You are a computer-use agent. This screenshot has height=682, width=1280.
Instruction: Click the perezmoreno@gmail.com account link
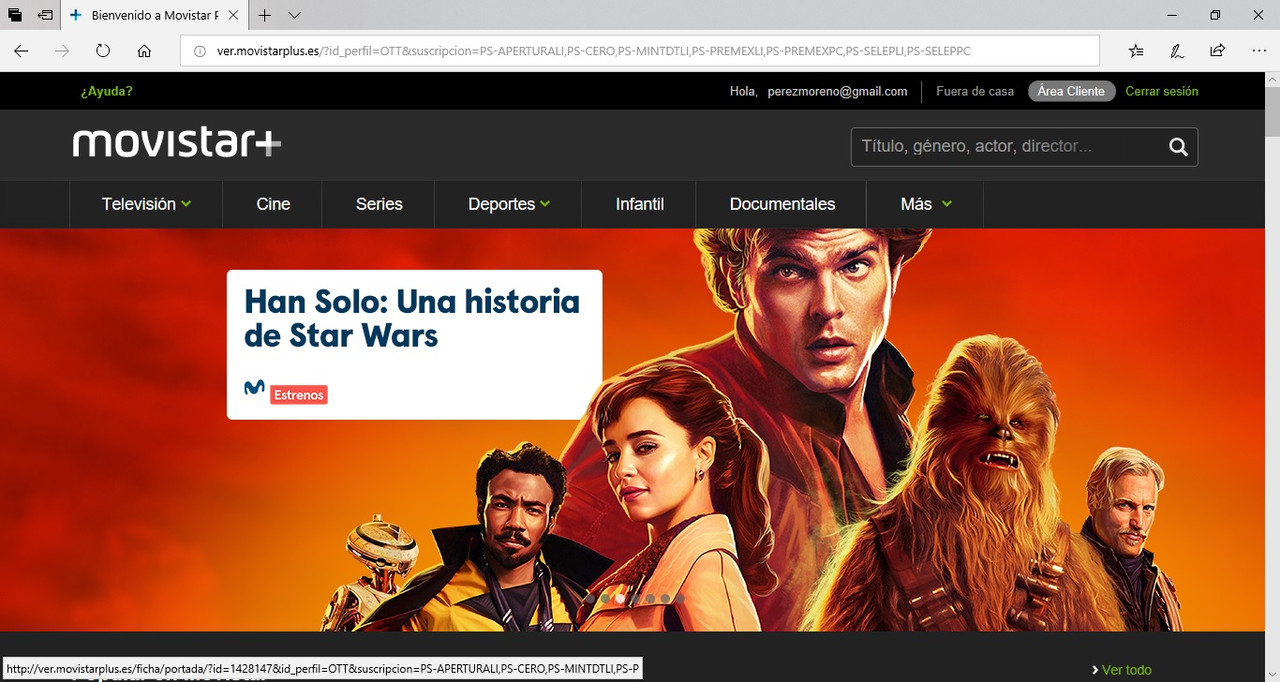837,91
